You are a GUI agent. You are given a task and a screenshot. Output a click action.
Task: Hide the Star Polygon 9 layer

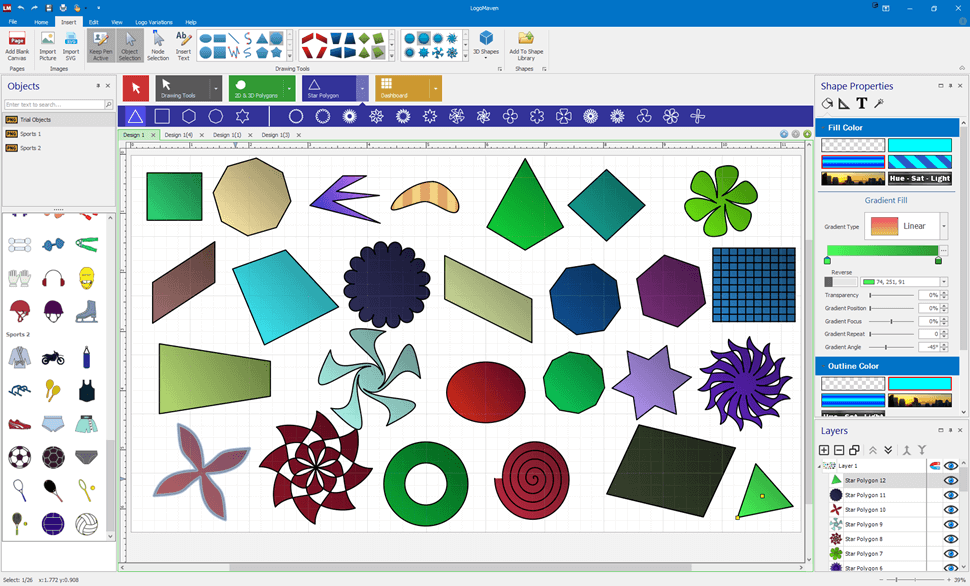[x=951, y=524]
